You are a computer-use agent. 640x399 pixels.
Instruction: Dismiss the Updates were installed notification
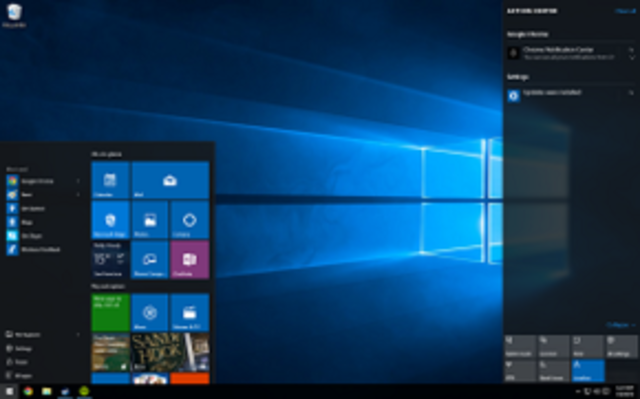click(631, 93)
